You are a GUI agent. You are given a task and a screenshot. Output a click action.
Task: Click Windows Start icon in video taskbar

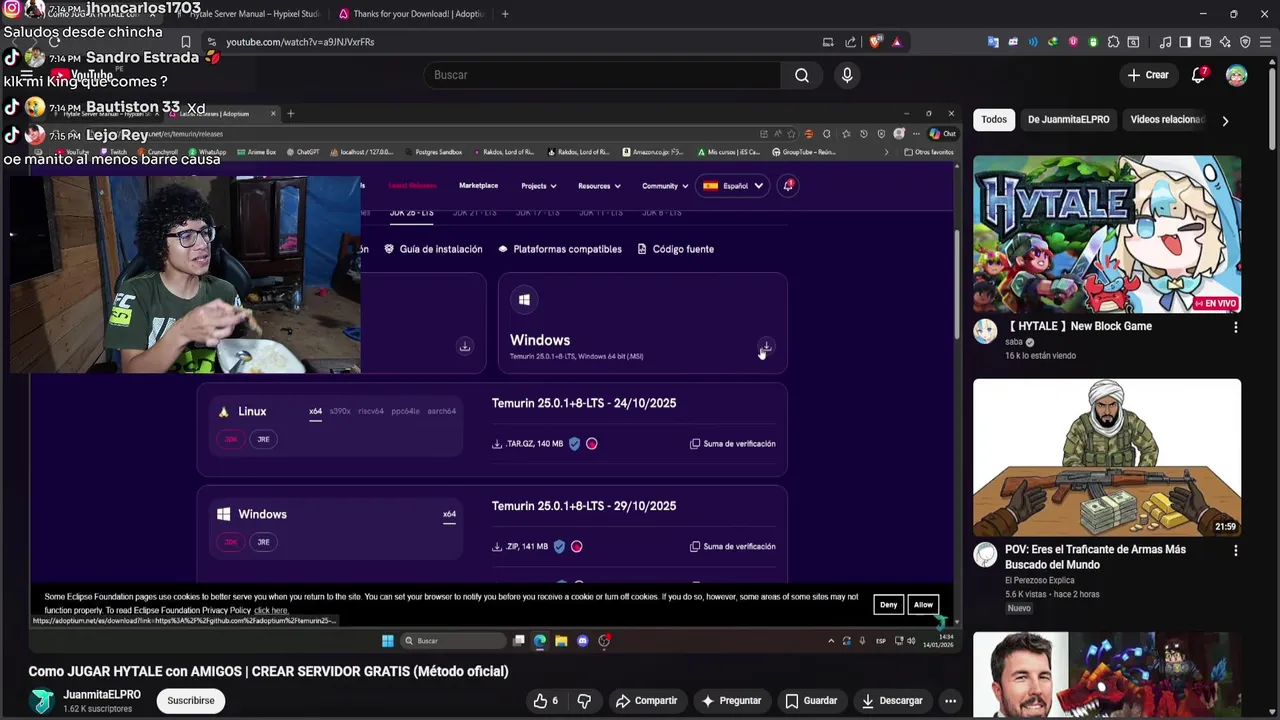pyautogui.click(x=388, y=641)
